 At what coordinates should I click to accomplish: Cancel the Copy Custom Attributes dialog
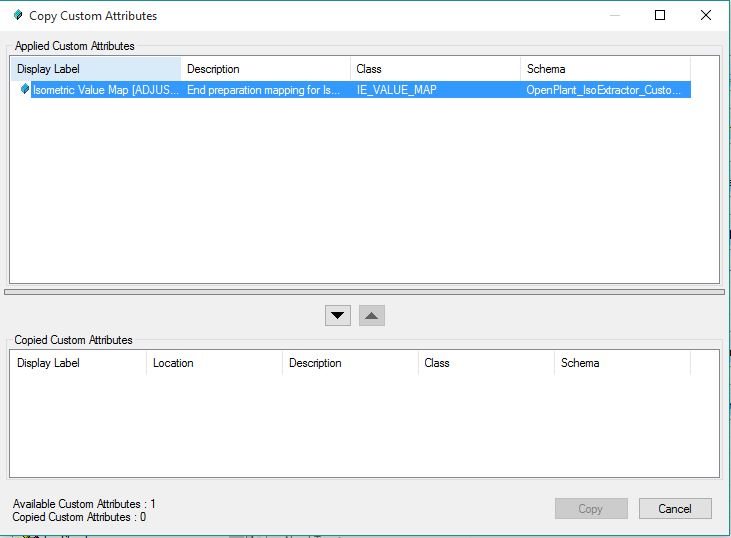pyautogui.click(x=675, y=509)
